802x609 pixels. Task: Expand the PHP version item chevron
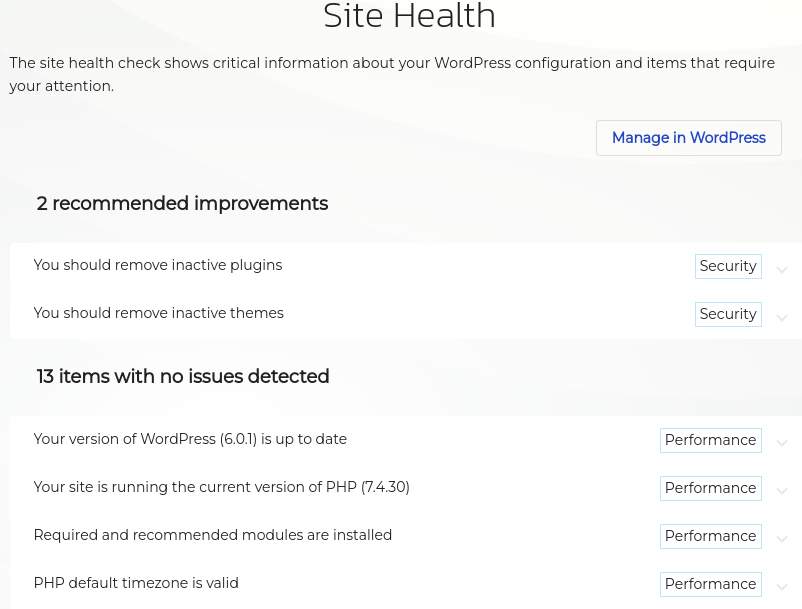click(782, 491)
